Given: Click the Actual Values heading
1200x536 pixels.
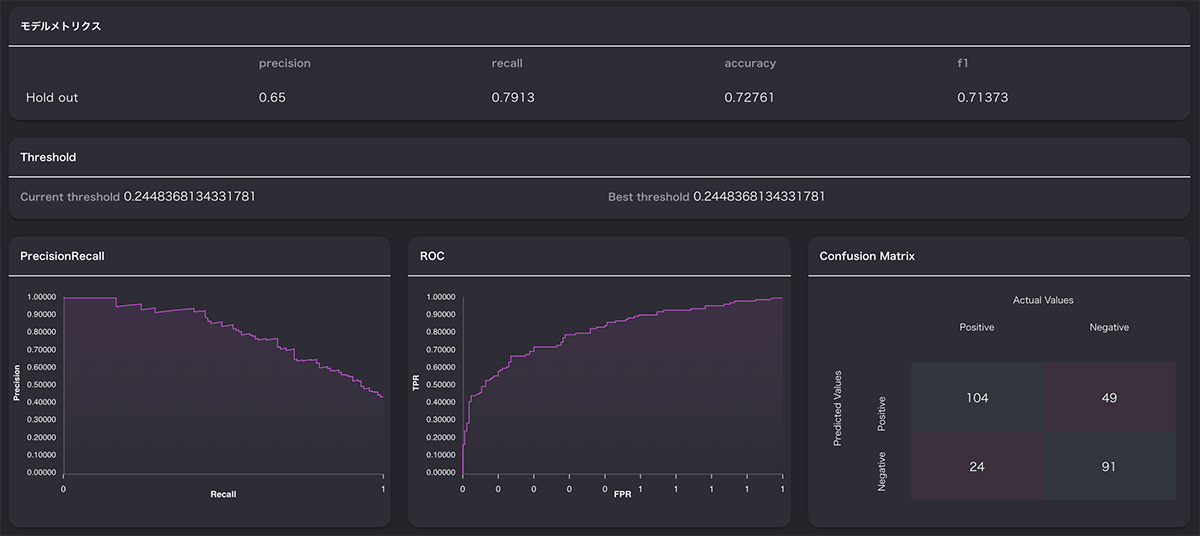Looking at the screenshot, I should tap(1043, 300).
